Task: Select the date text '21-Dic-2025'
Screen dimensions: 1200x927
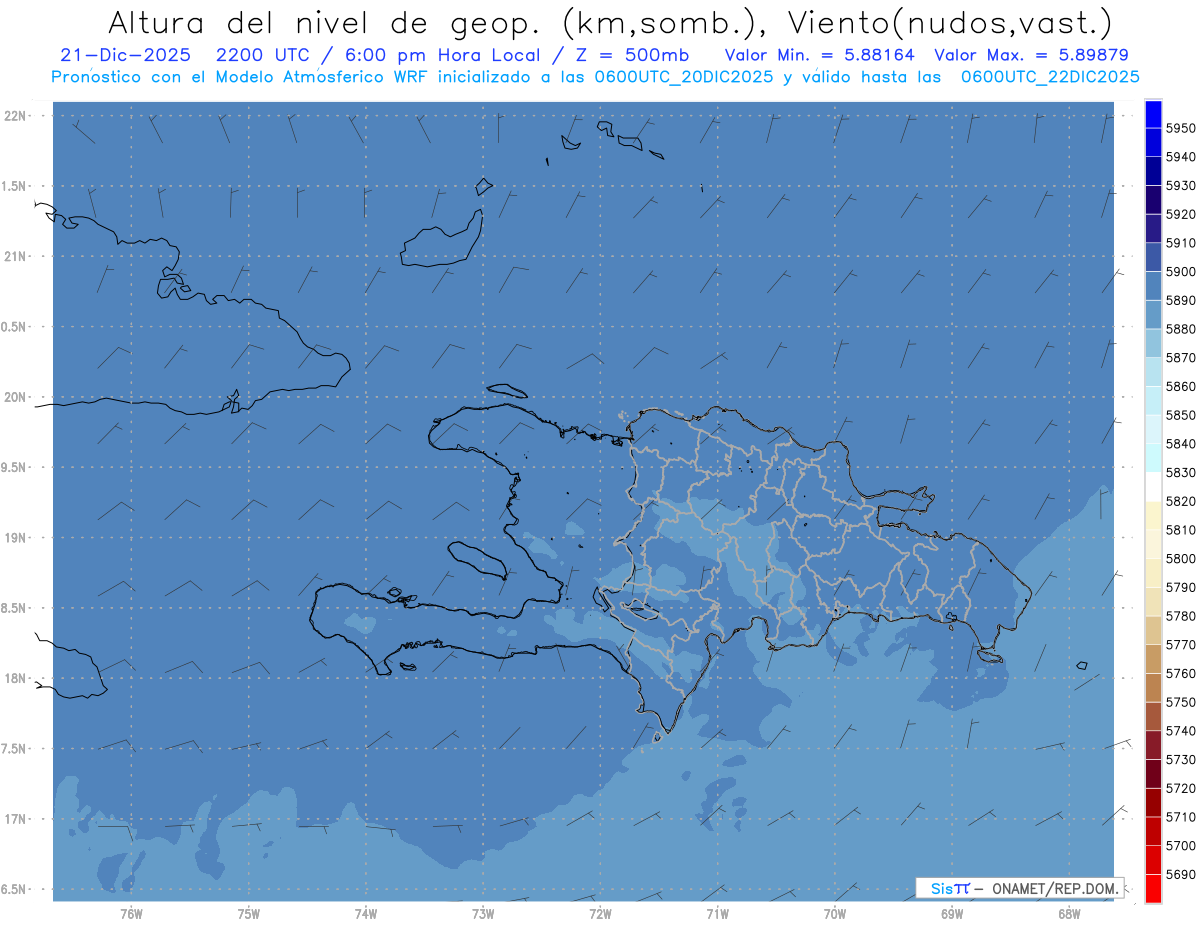Action: pyautogui.click(x=125, y=55)
